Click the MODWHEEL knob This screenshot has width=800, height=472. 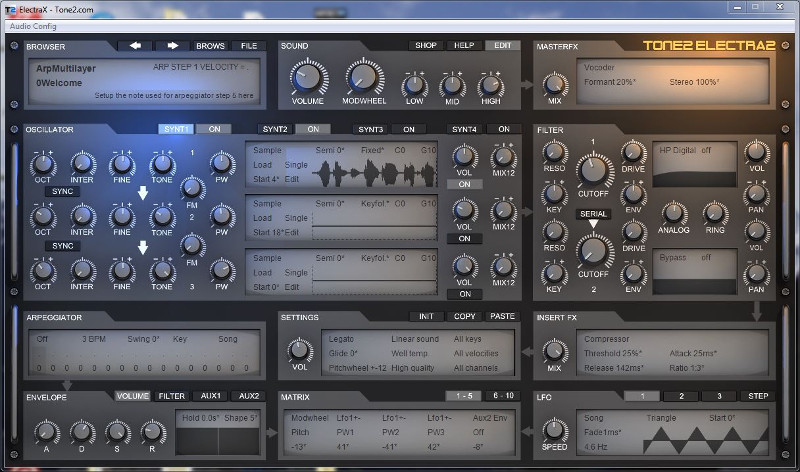(364, 77)
